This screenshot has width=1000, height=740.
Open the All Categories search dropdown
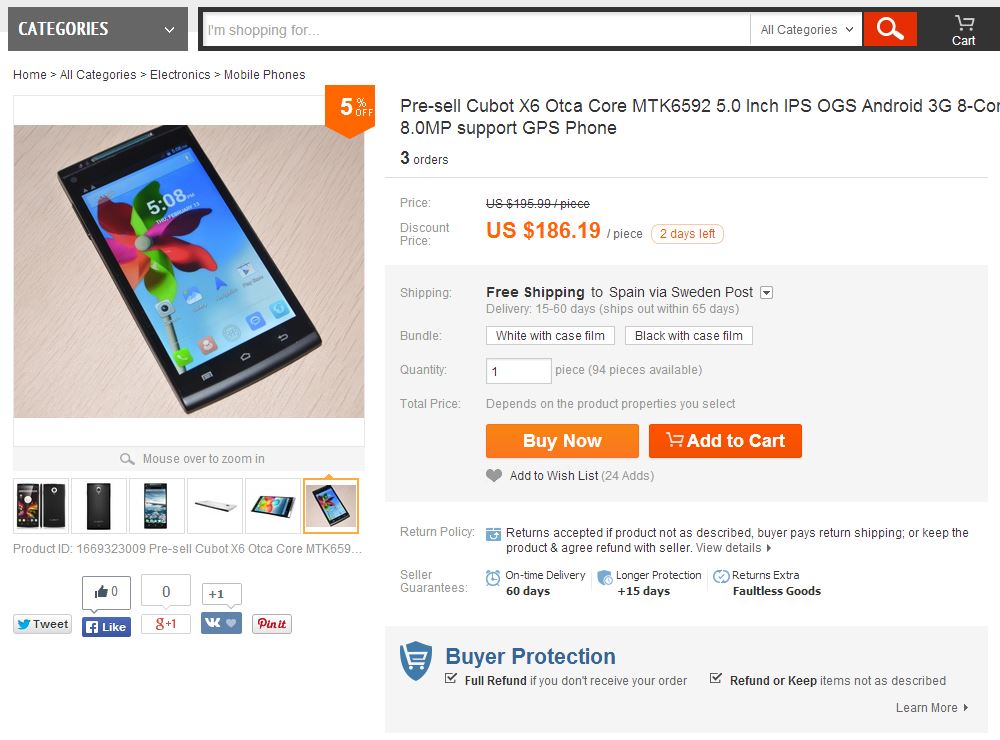point(806,30)
